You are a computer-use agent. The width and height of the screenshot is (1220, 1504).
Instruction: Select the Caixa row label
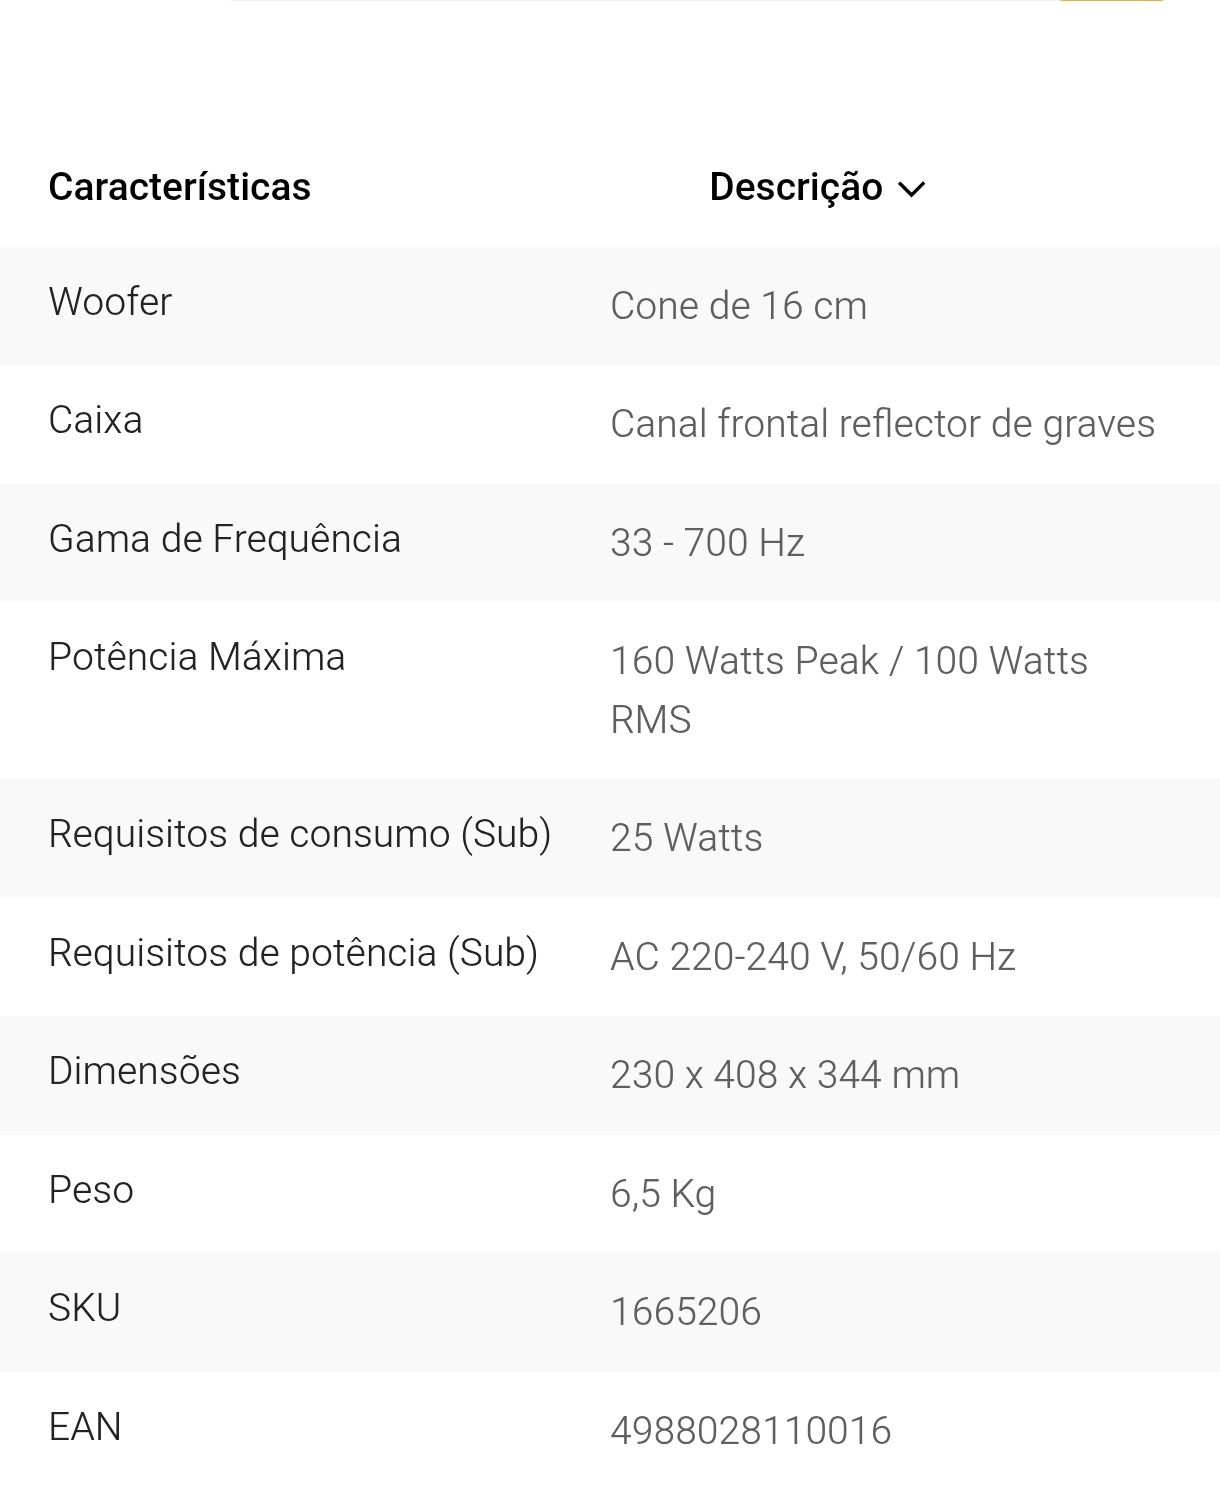click(x=95, y=420)
